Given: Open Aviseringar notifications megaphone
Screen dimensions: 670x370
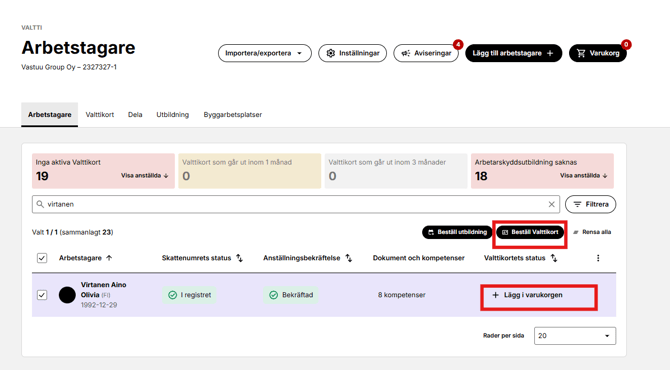Looking at the screenshot, I should (426, 53).
